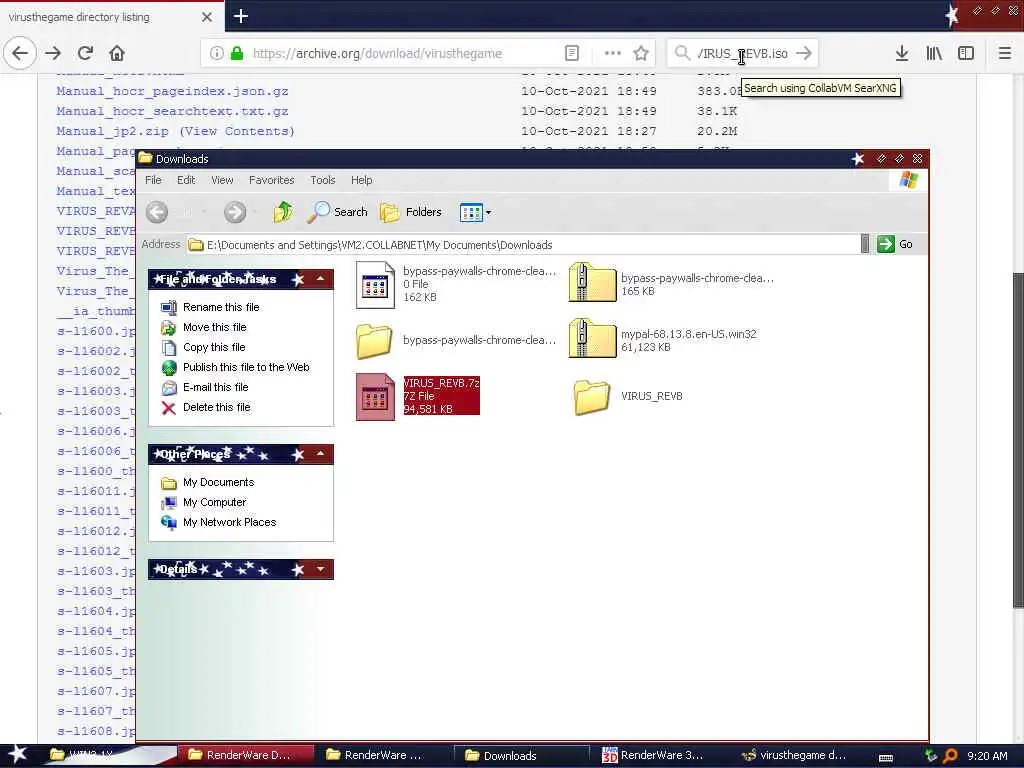Open the Edit menu
The width and height of the screenshot is (1024, 768).
pos(186,180)
